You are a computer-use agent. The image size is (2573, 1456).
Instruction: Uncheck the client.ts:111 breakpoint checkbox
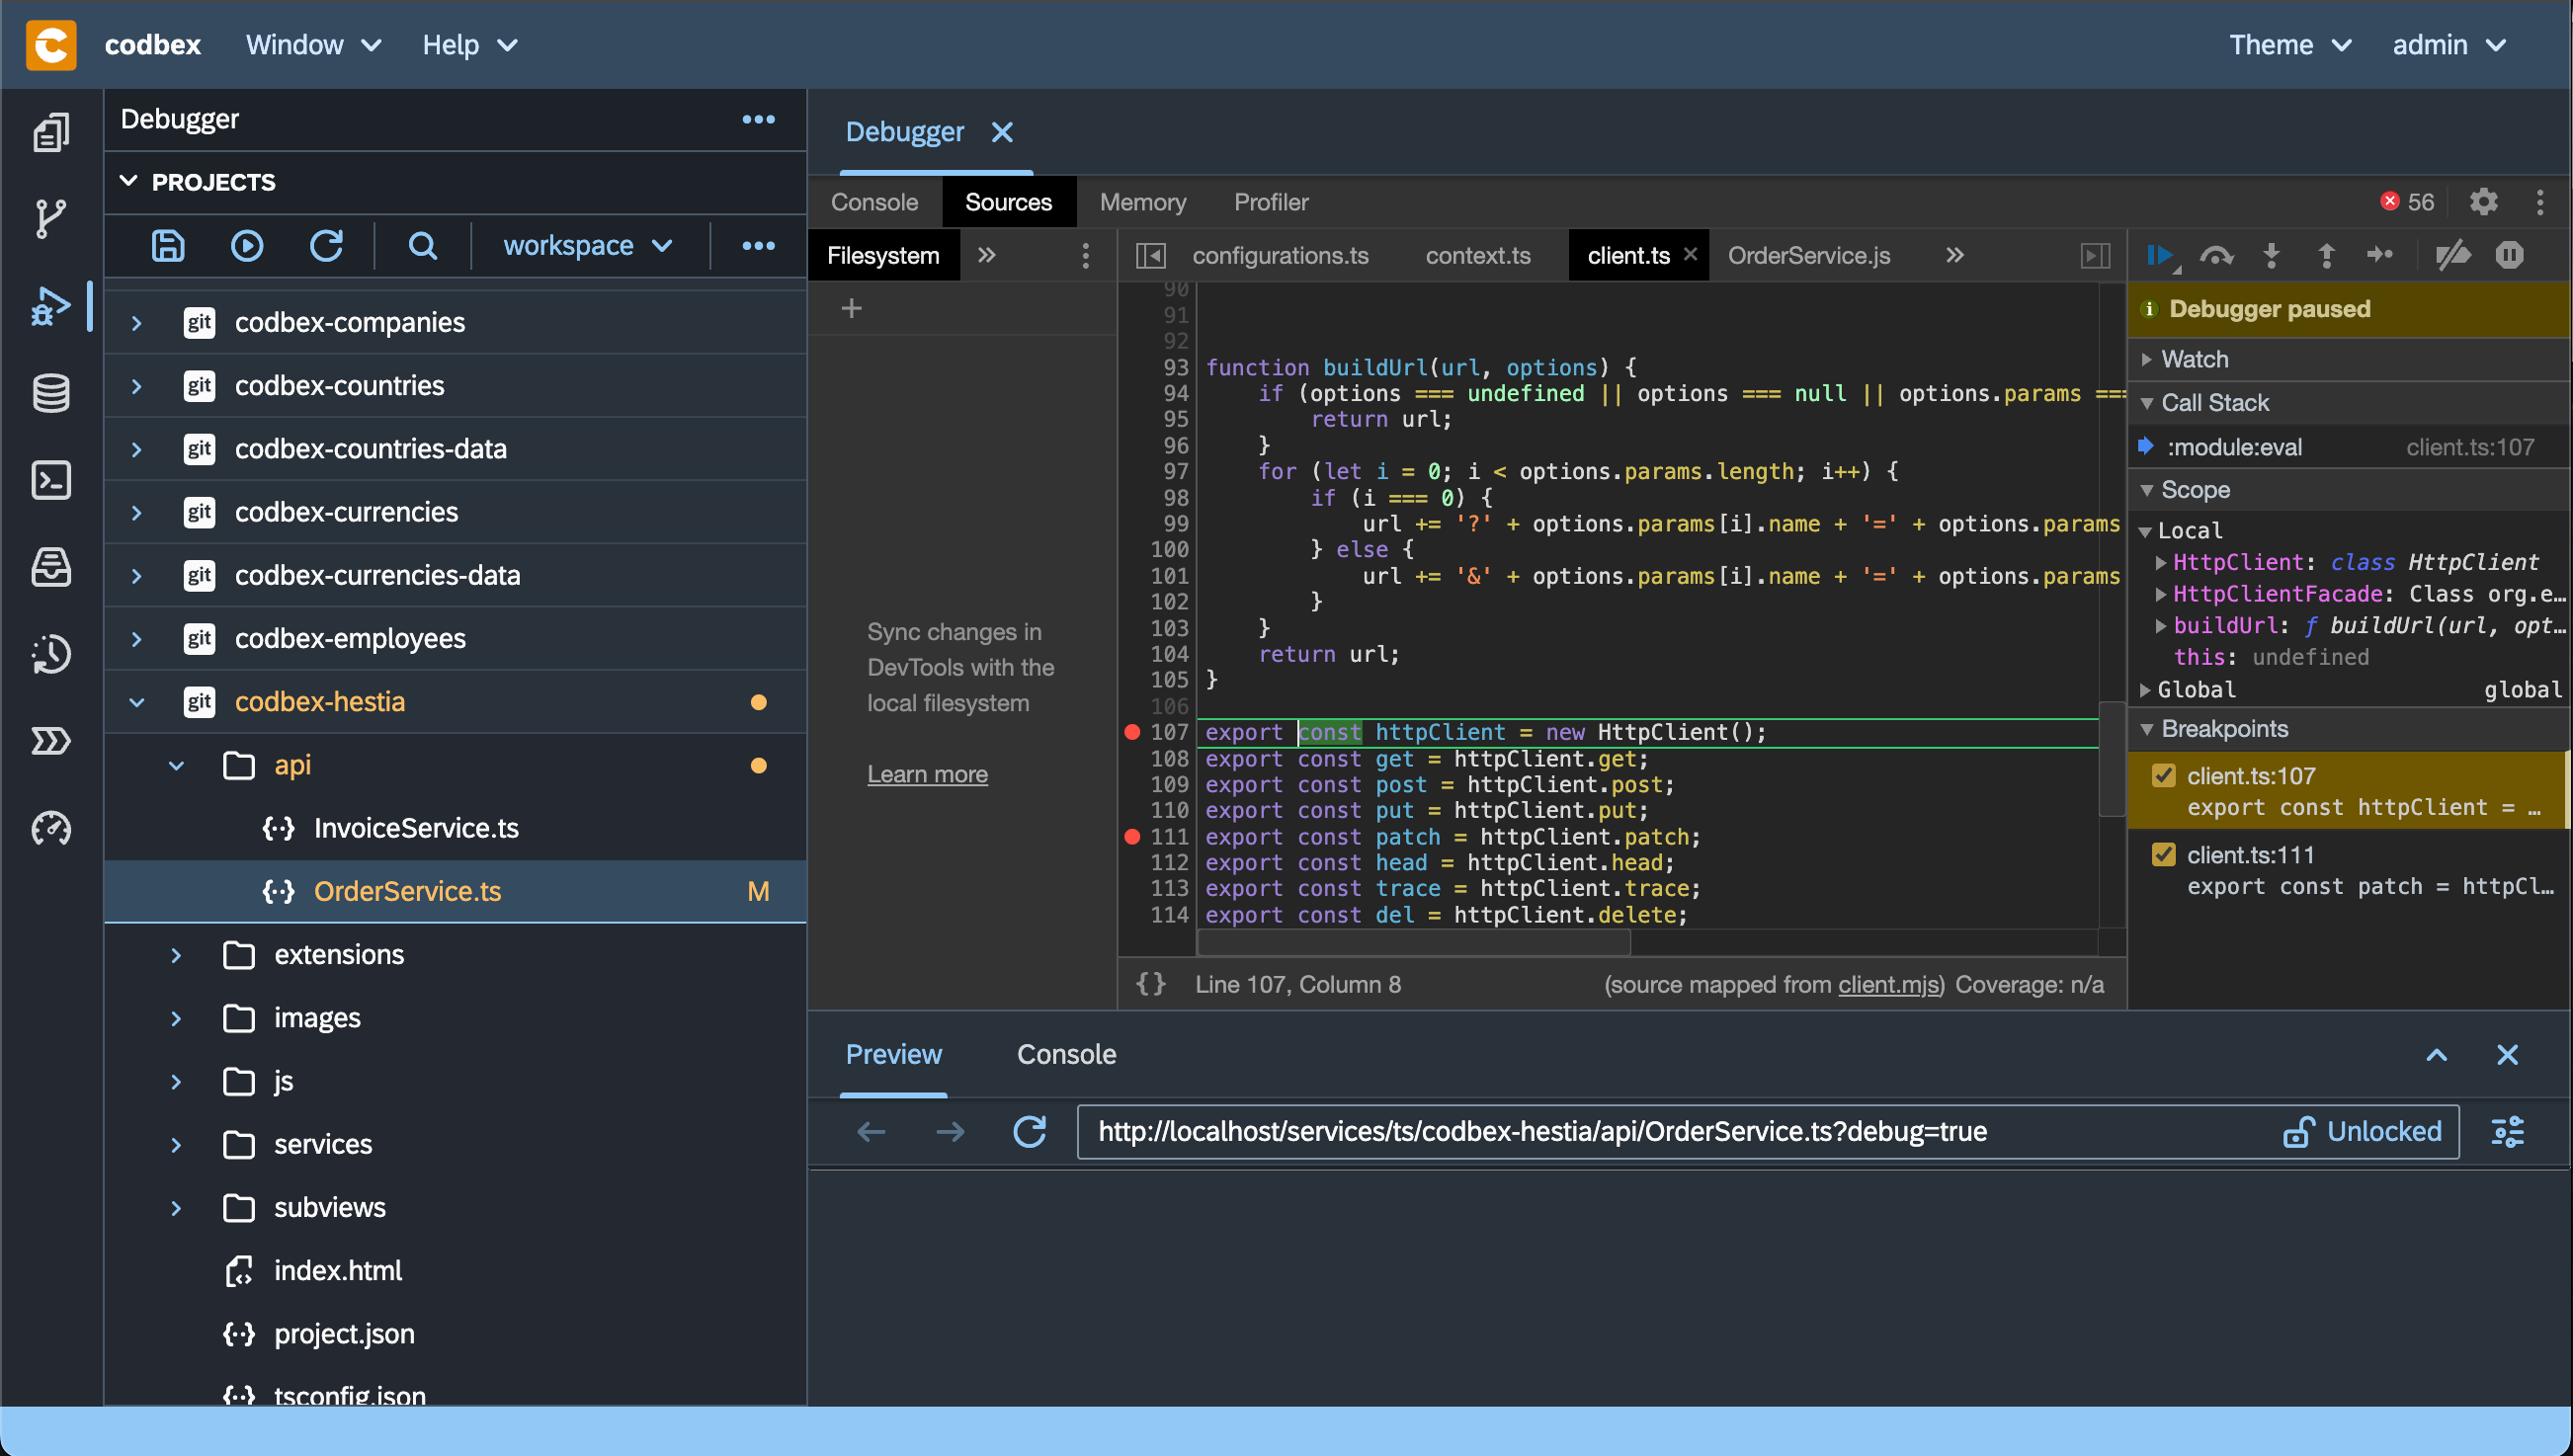pos(2163,855)
